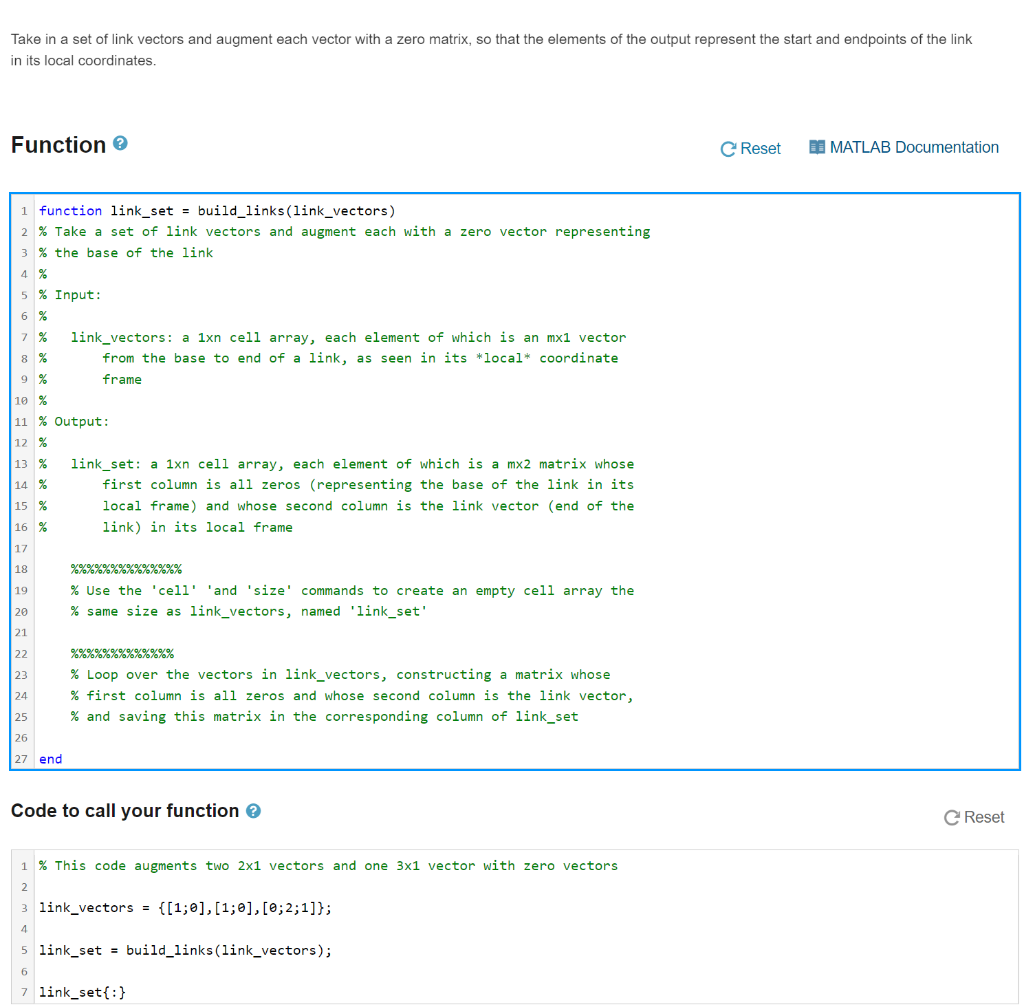Click the percent-sign divider on line 18
This screenshot has height=1007, width=1024.
126,569
